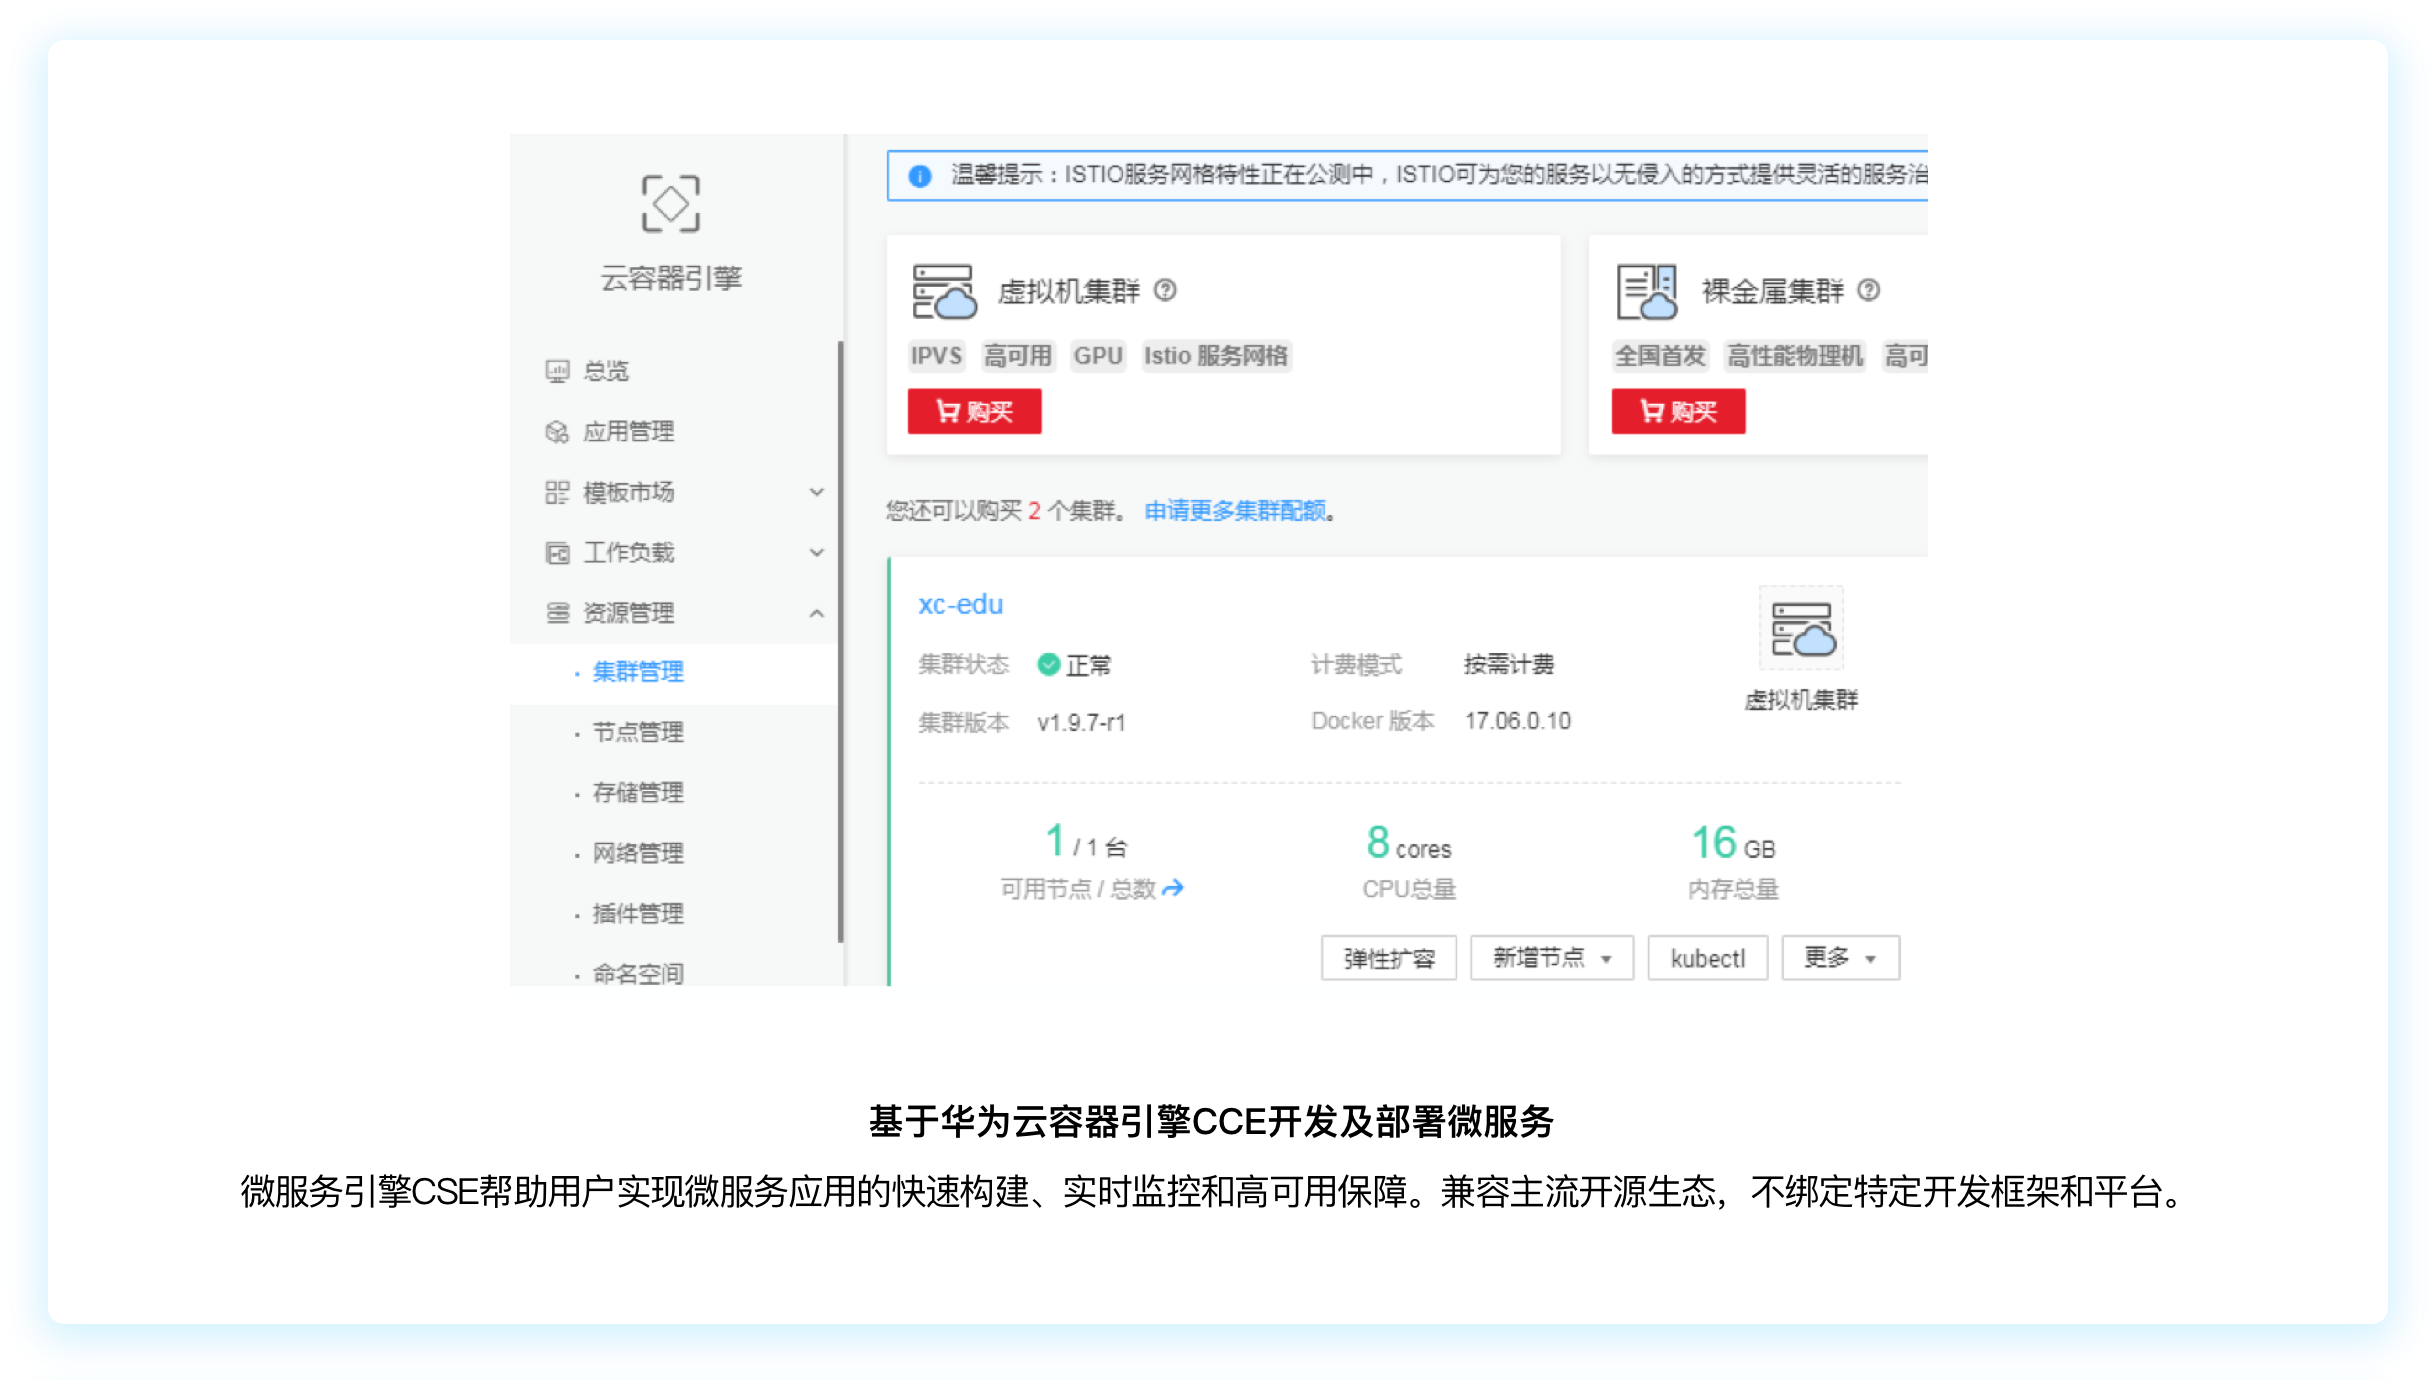Select the 总览 overview icon in sidebar
Screen dimensions: 2436x1380
pyautogui.click(x=557, y=370)
